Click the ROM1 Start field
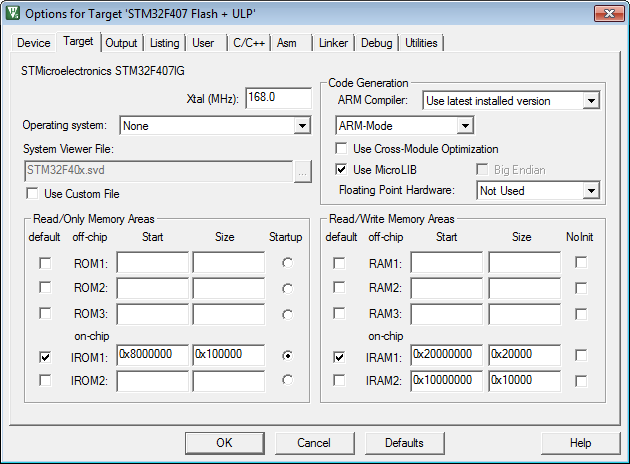 click(152, 263)
